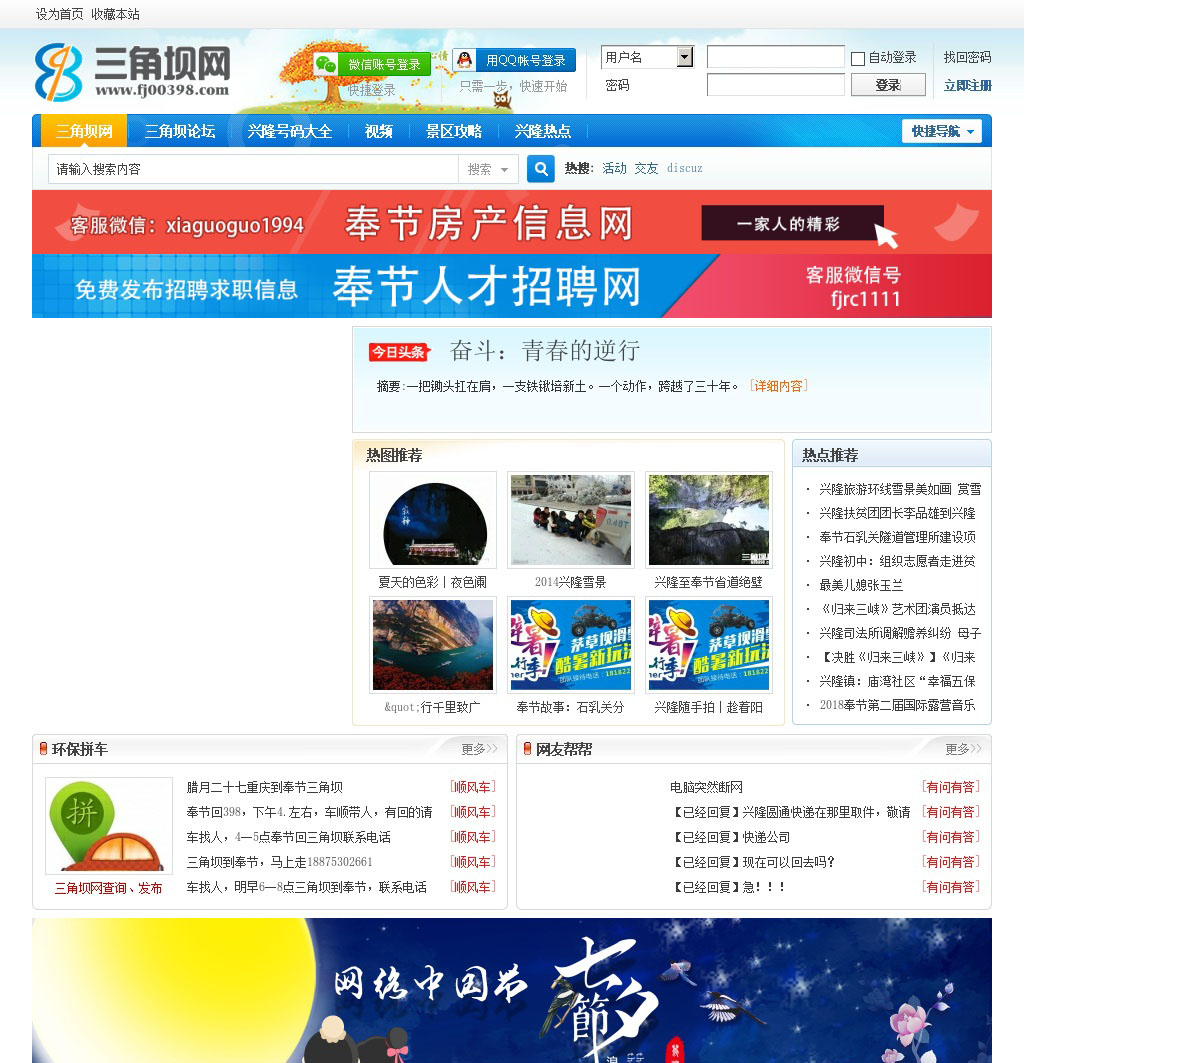
Task: Open the 奉节房产信息网 banner
Action: 512,222
